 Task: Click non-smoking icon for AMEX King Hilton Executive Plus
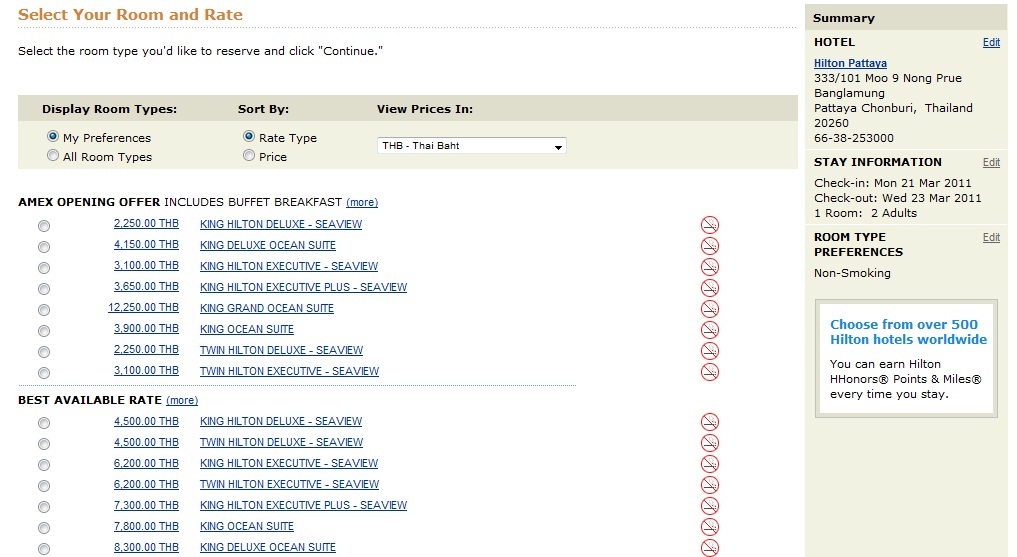[x=710, y=287]
